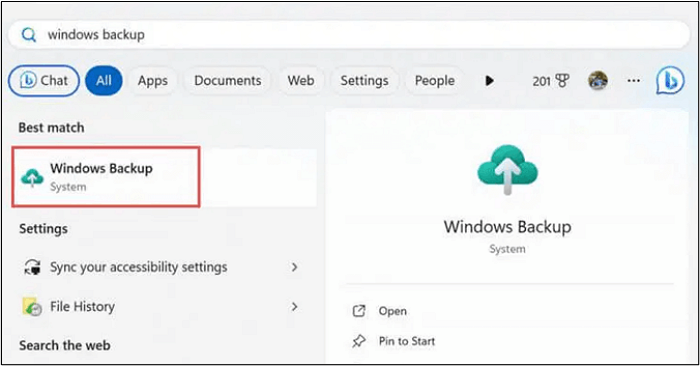This screenshot has width=700, height=366.
Task: Expand the File History chevron
Action: 294,307
